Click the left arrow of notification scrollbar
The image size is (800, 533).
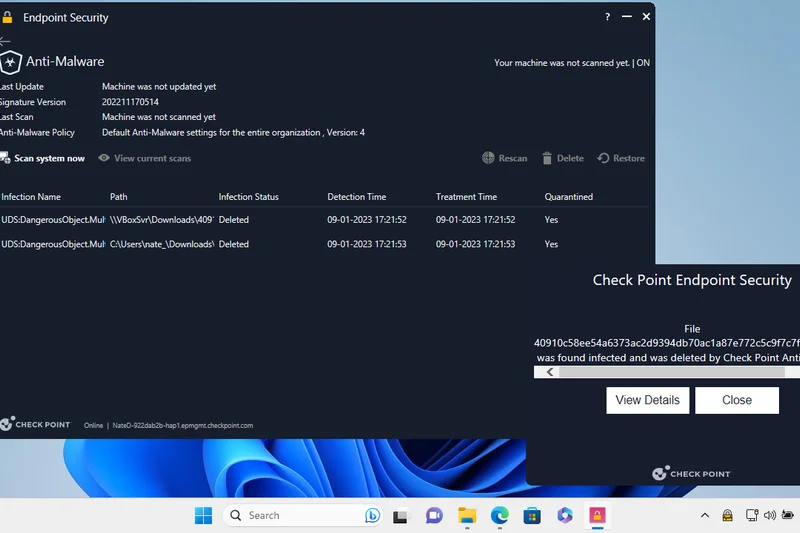pyautogui.click(x=549, y=372)
